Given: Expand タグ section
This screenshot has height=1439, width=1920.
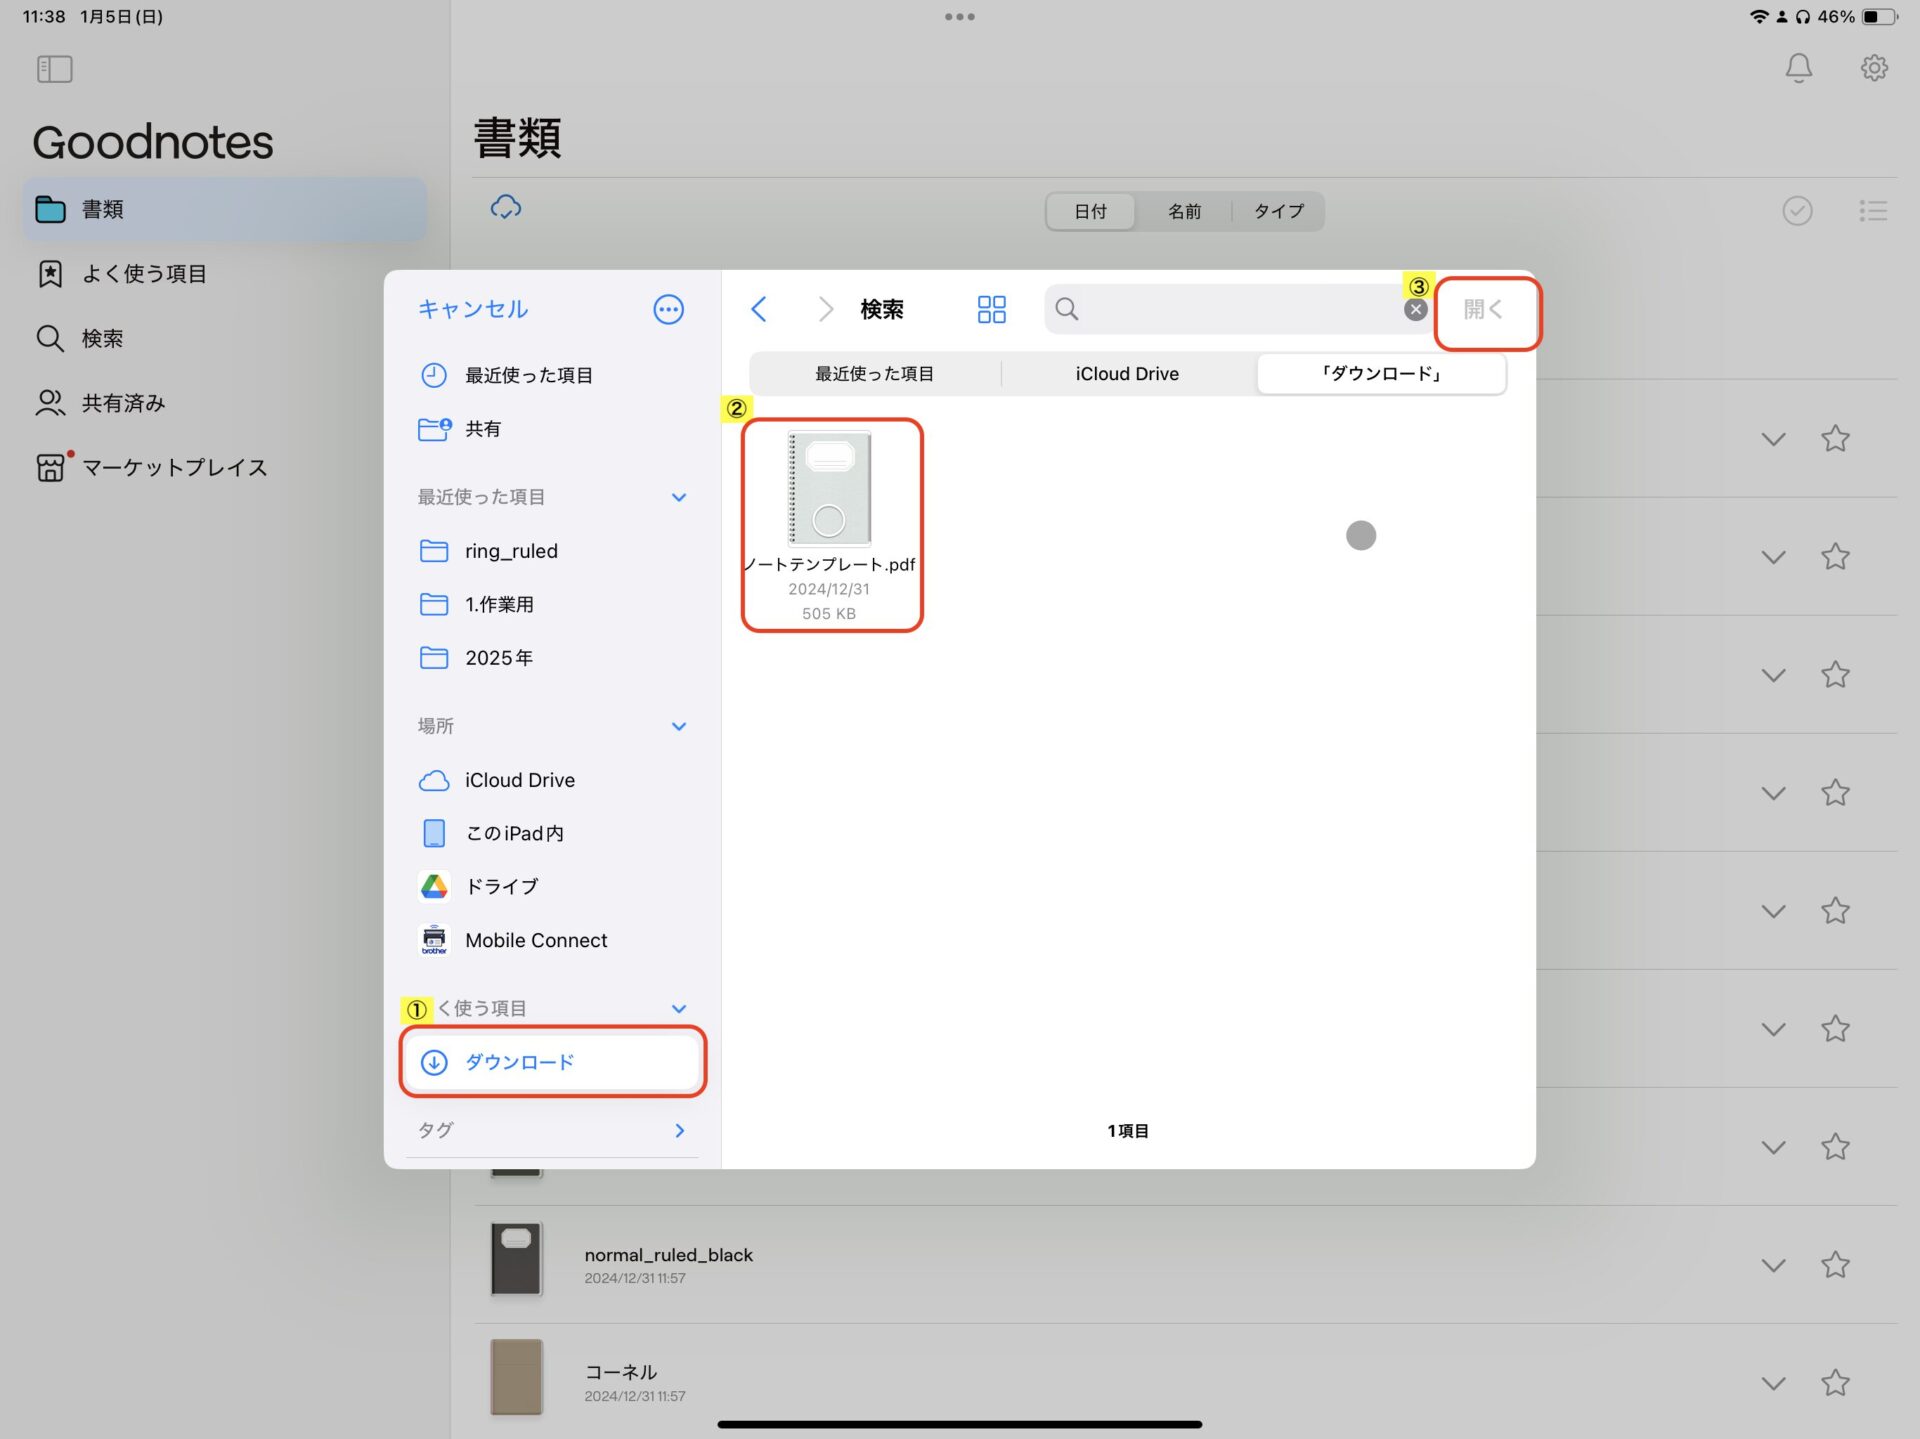Looking at the screenshot, I should pyautogui.click(x=680, y=1130).
